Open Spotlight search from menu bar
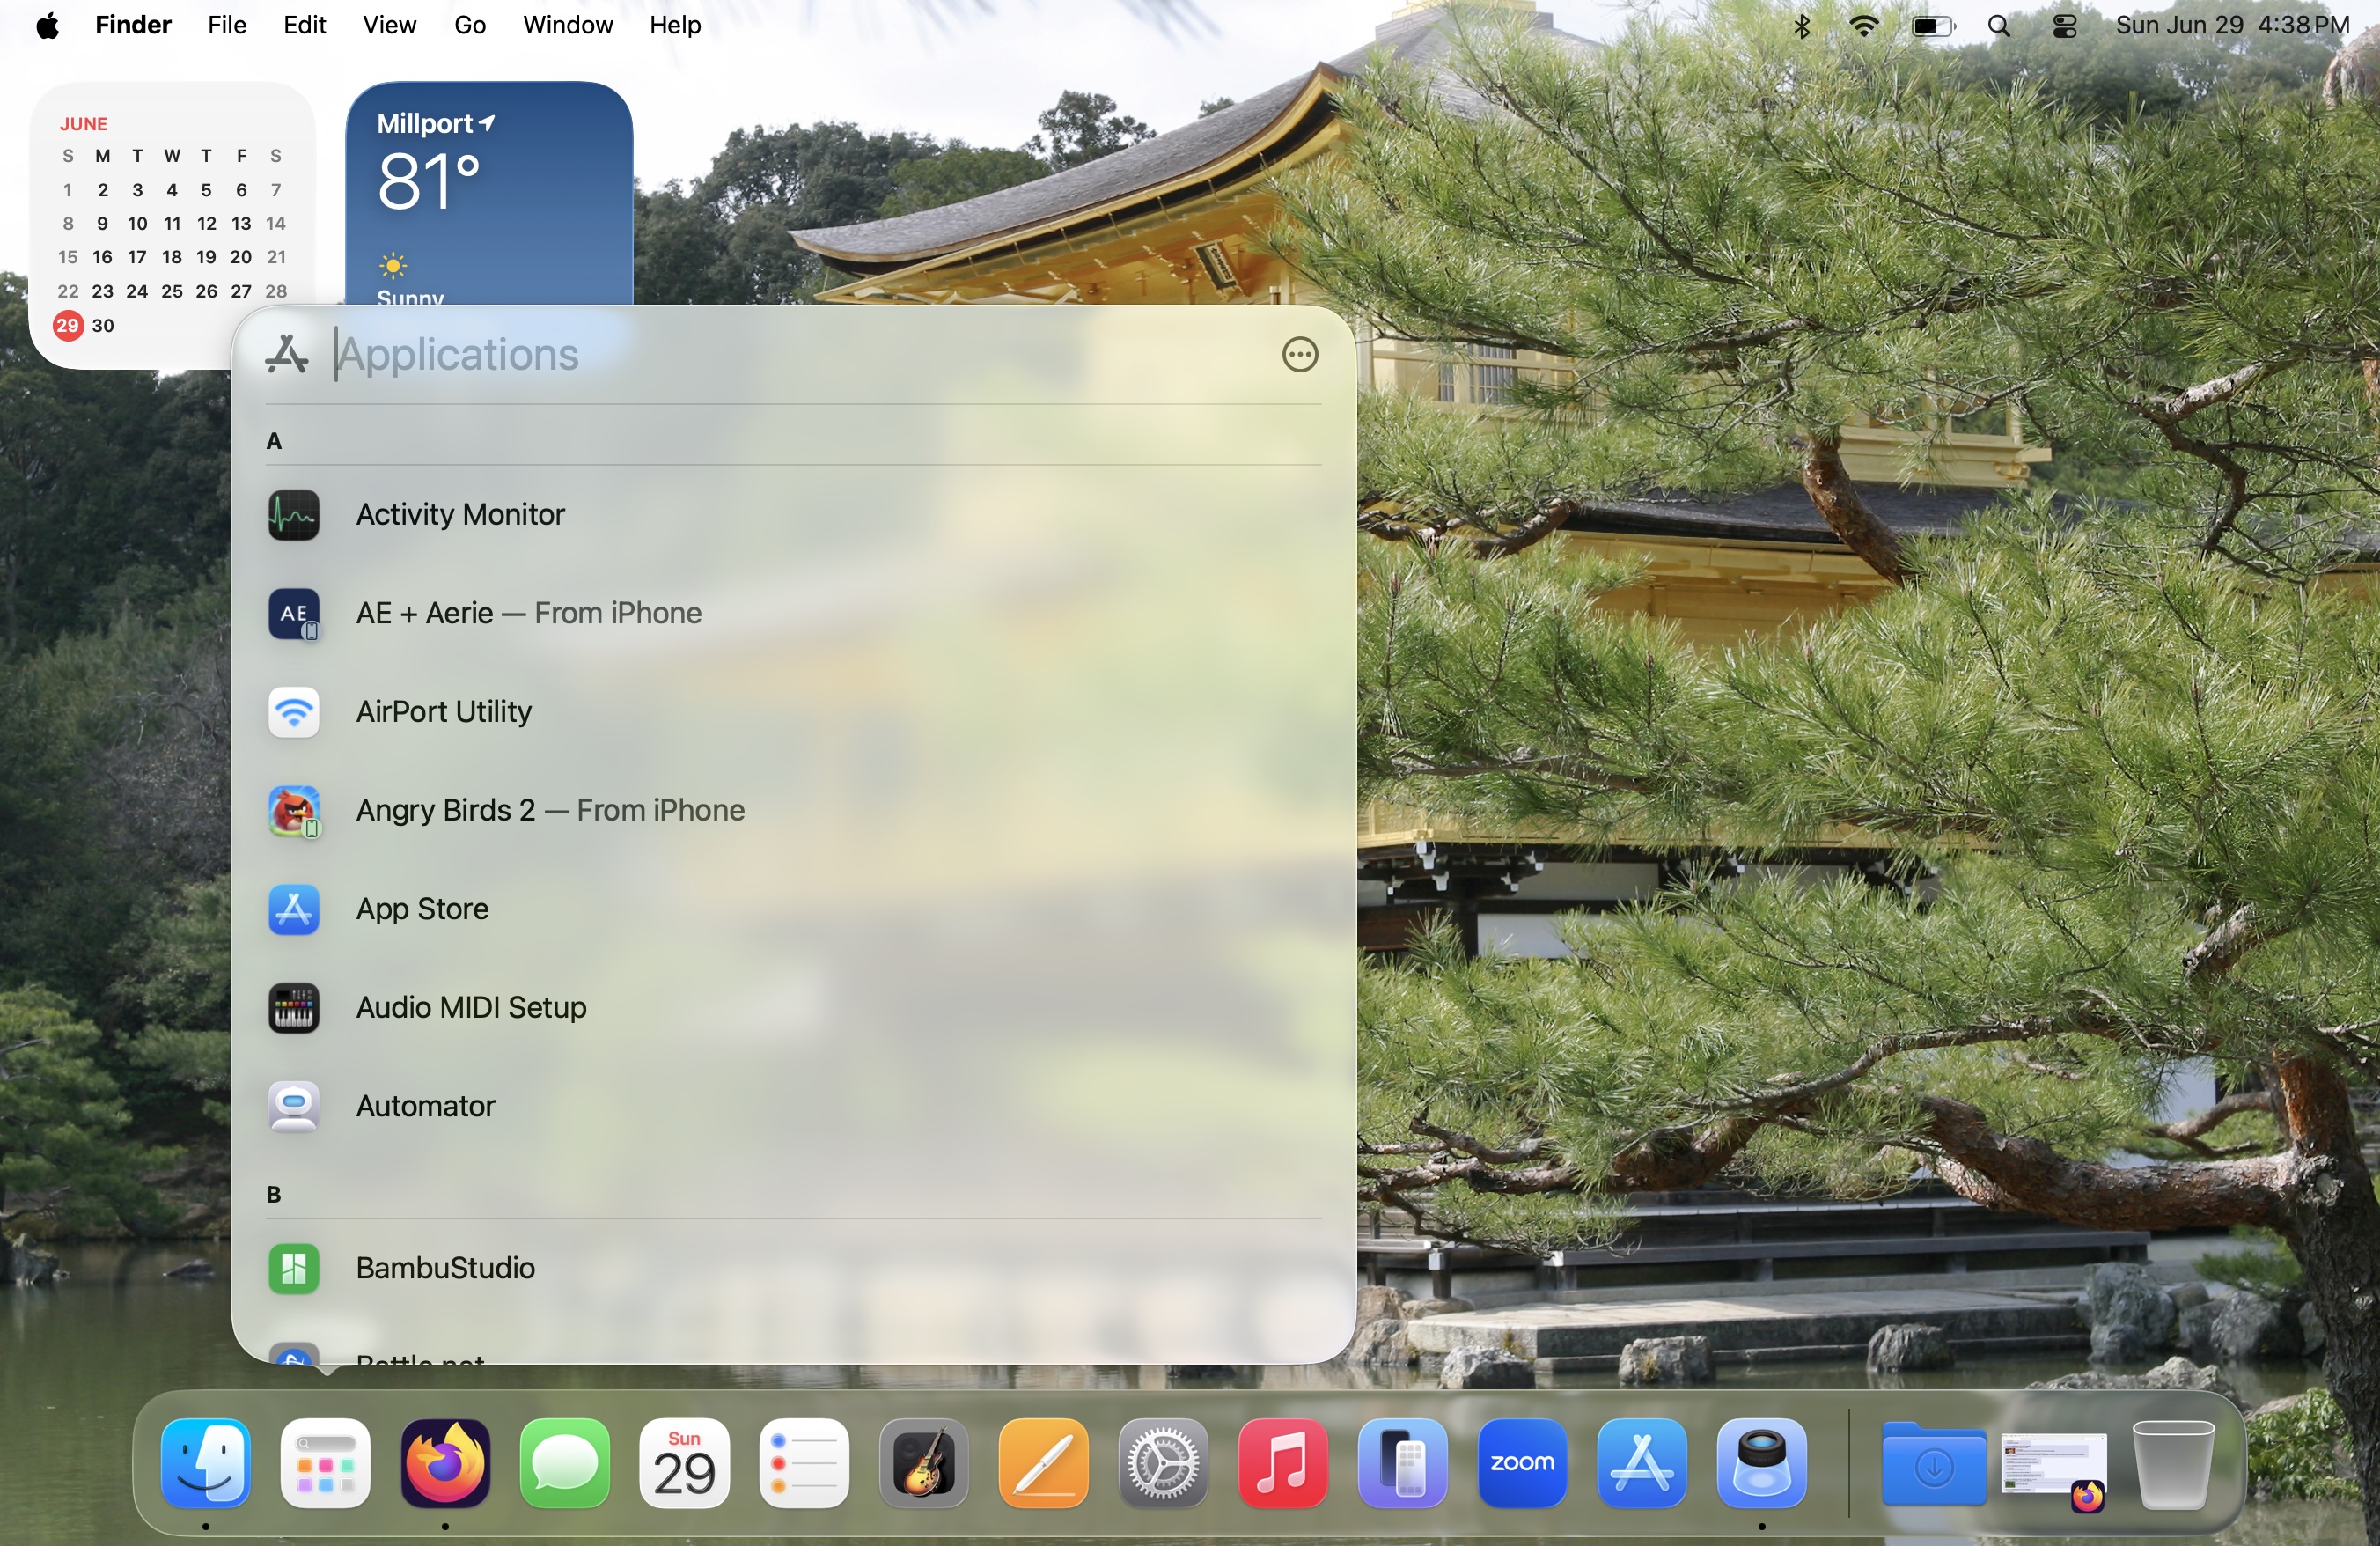 1998,26
